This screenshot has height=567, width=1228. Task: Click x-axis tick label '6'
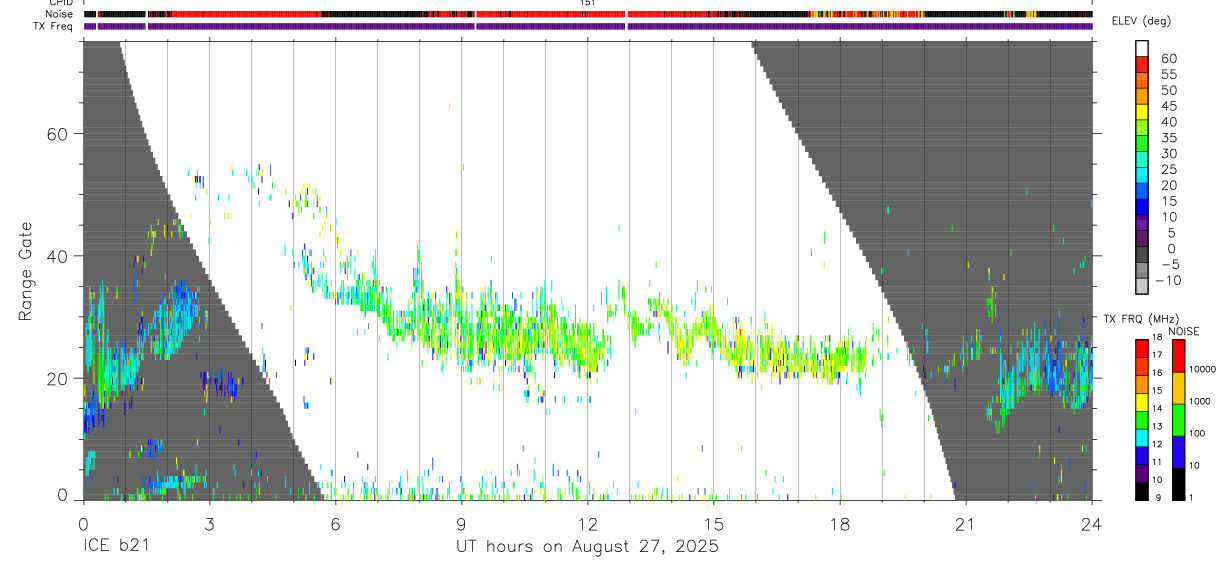[335, 523]
